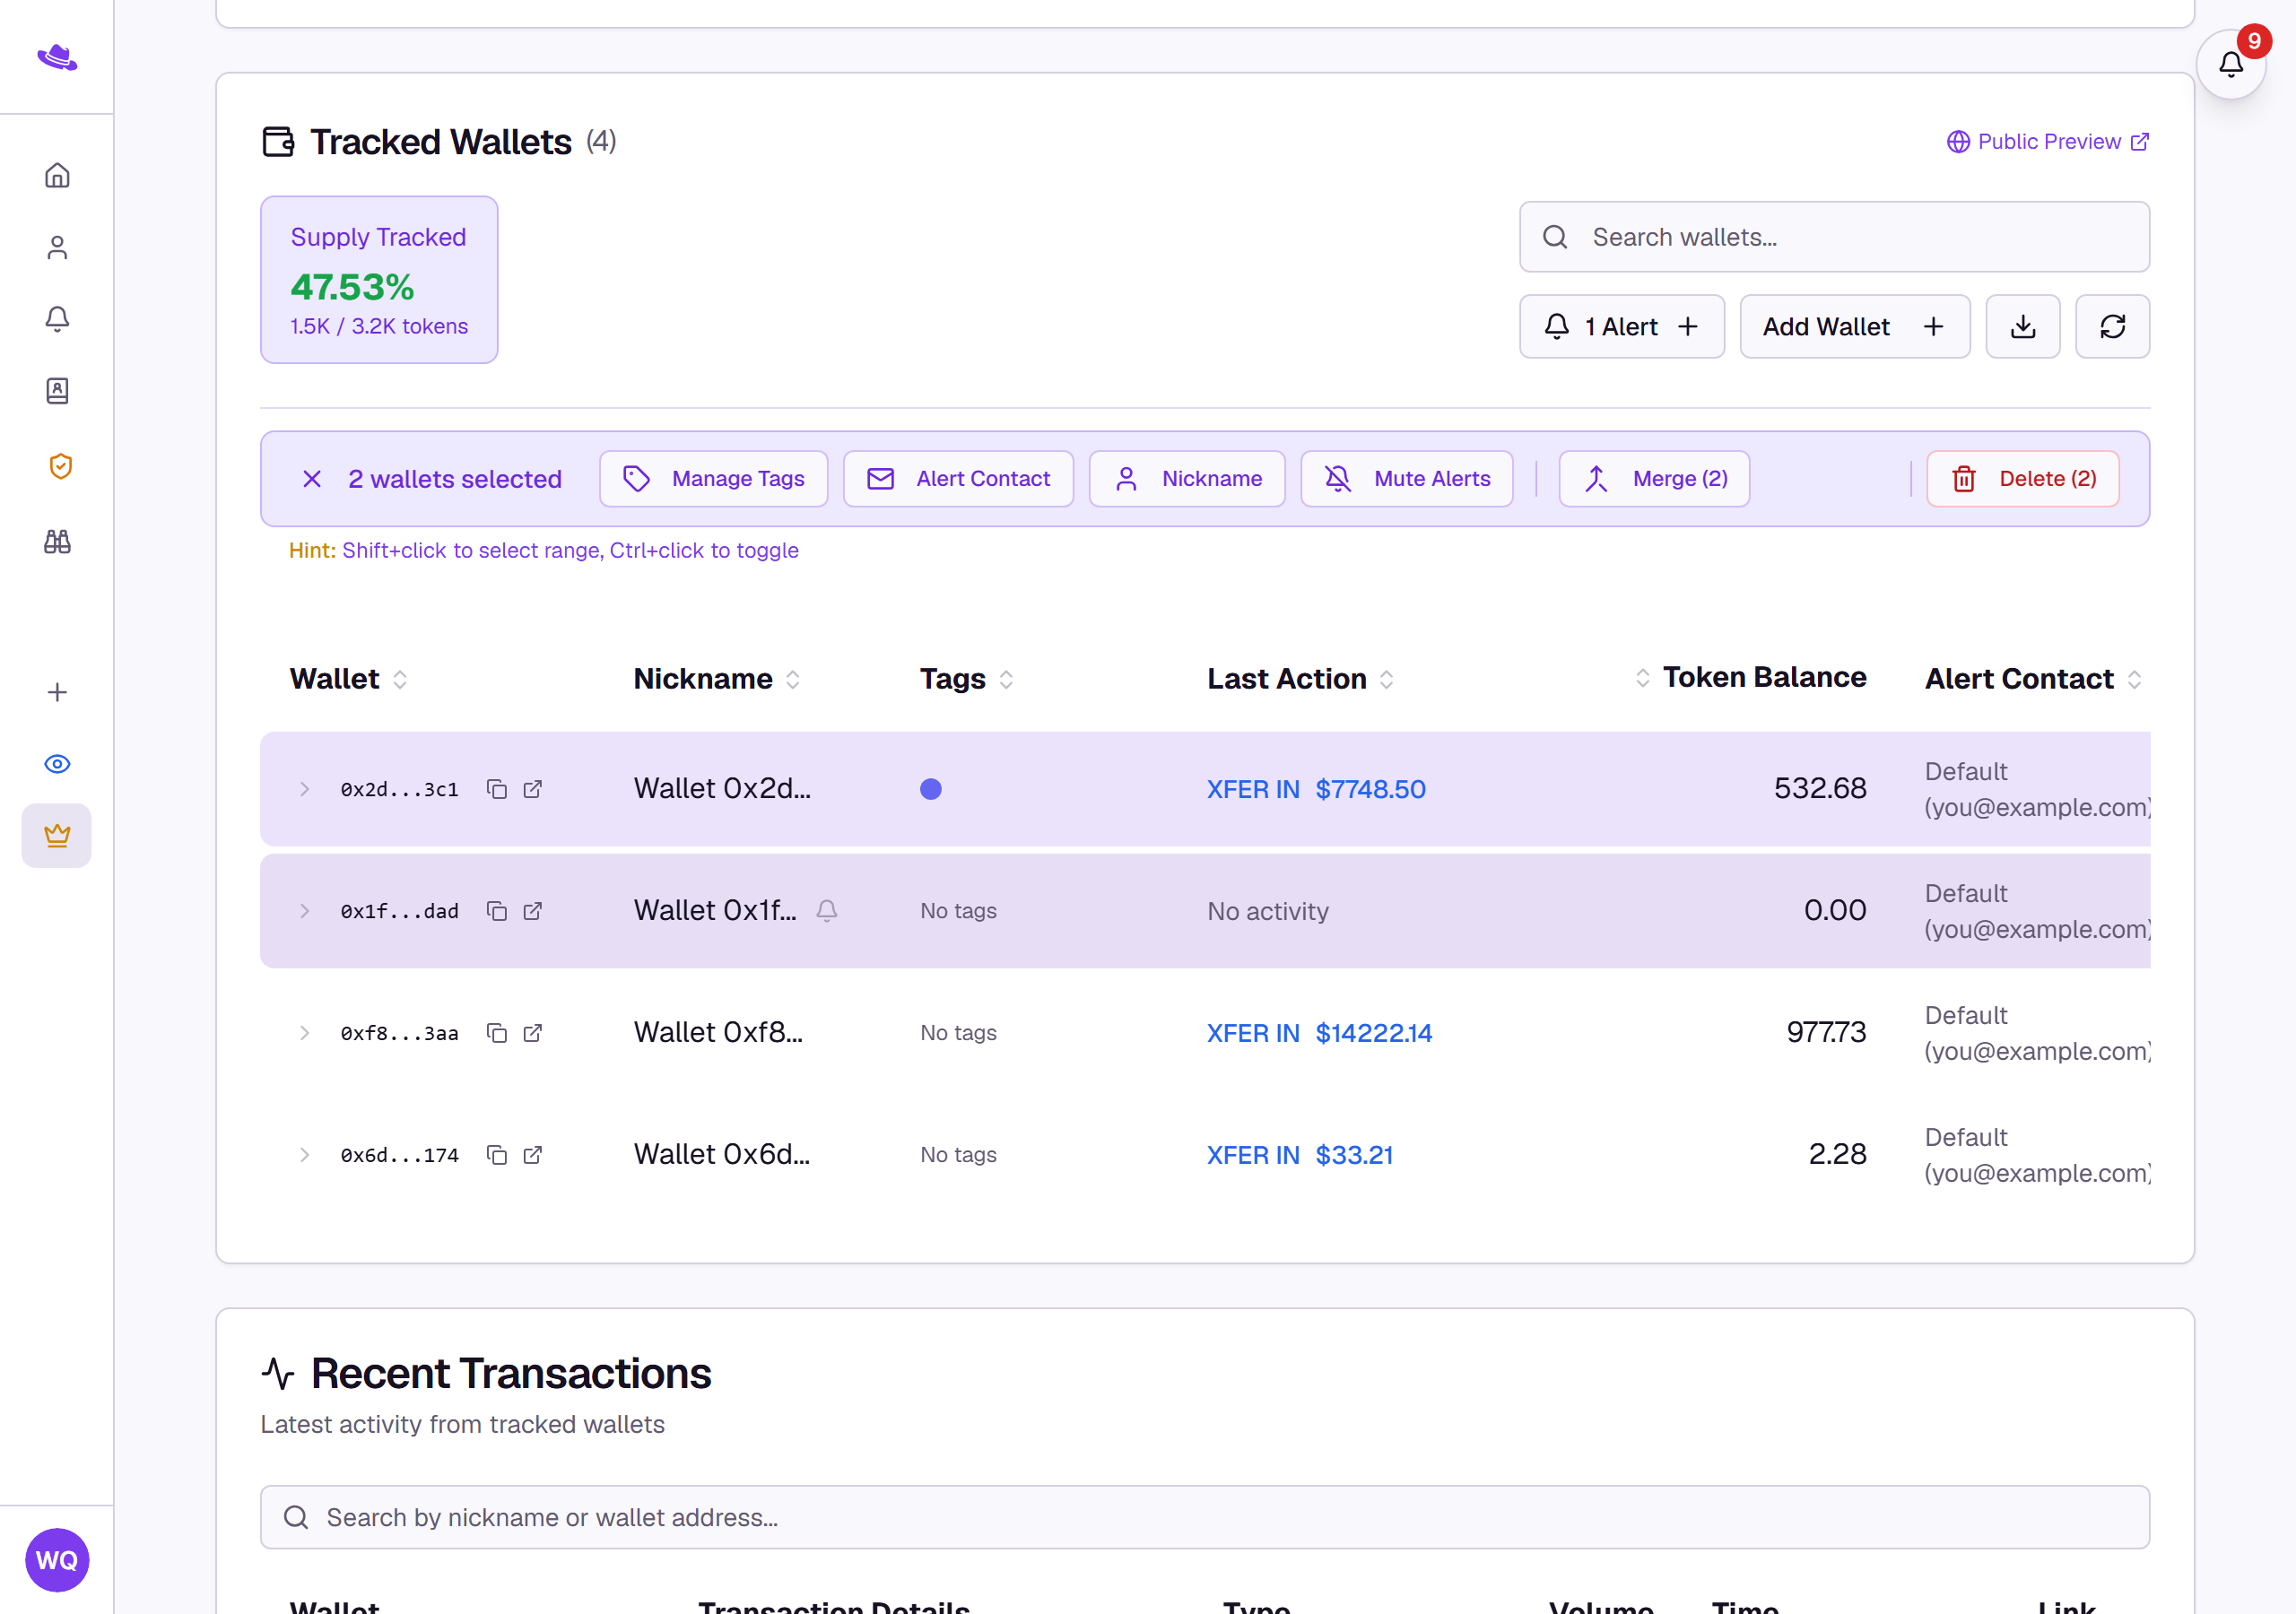Click Wallet 0xf8... nickname
This screenshot has width=2296, height=1614.
[x=718, y=1032]
